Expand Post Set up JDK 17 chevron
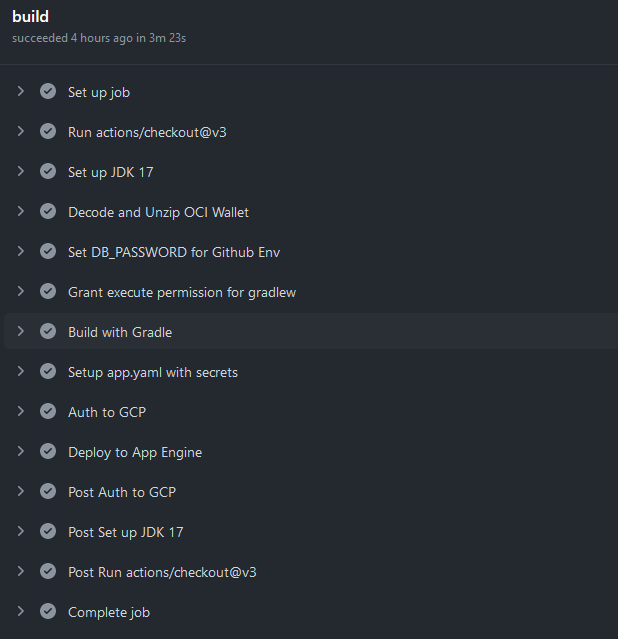Image resolution: width=618 pixels, height=639 pixels. [x=21, y=531]
